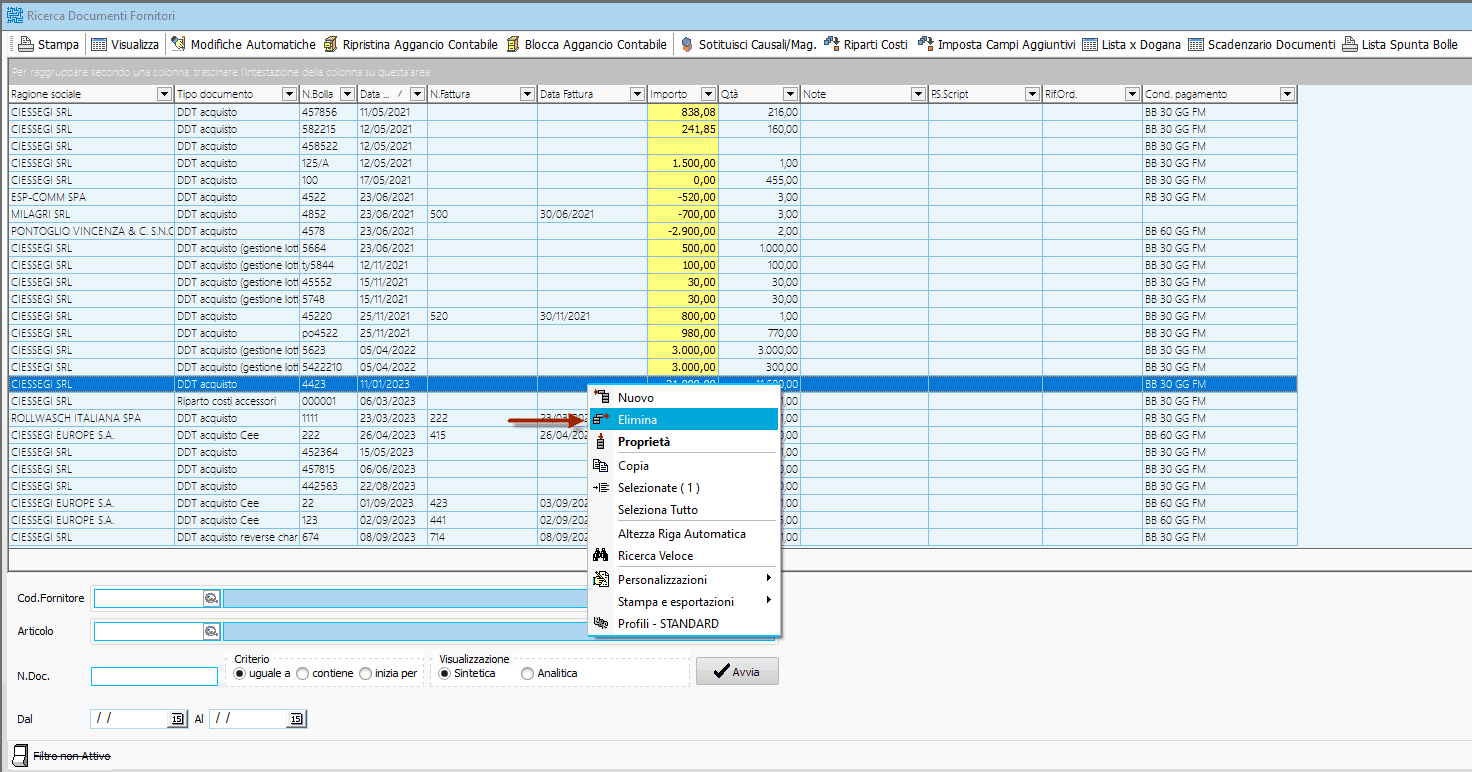Click the 'Riparto costi accessori' cell
The image size is (1472, 772).
(237, 401)
